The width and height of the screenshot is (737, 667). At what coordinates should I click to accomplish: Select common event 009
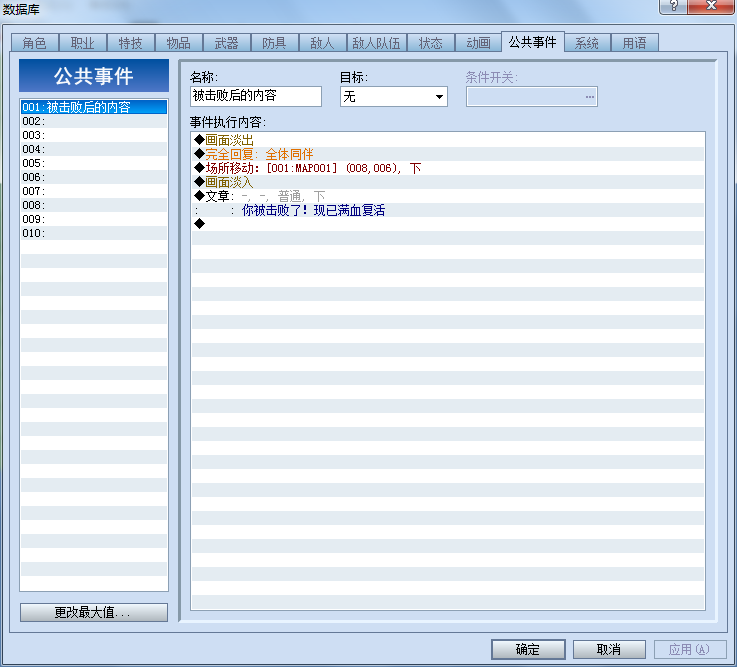coord(94,219)
